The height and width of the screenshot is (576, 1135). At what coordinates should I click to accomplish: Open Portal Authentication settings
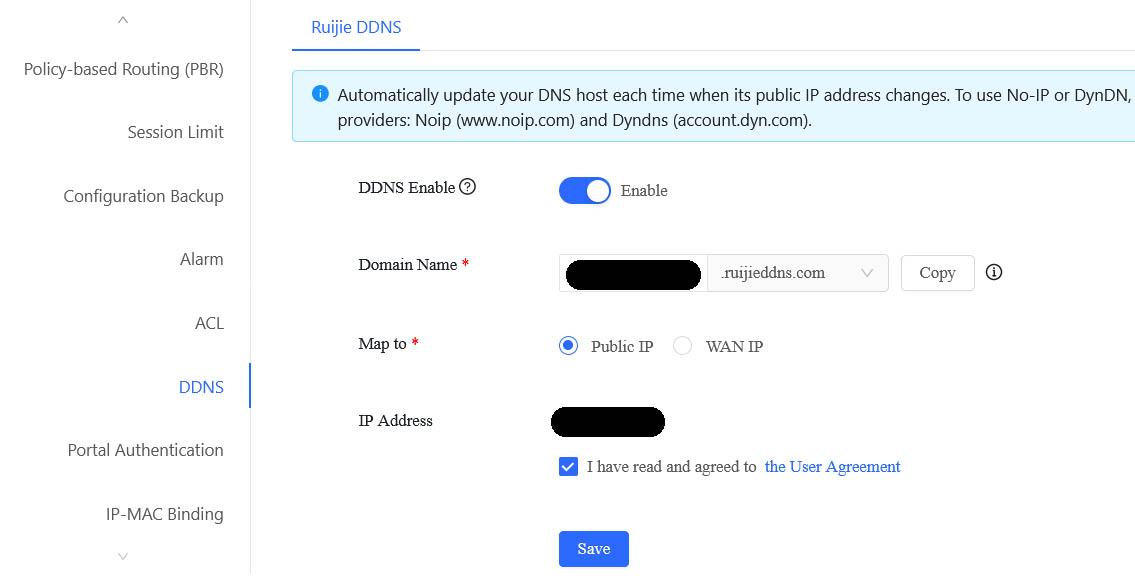pos(145,450)
